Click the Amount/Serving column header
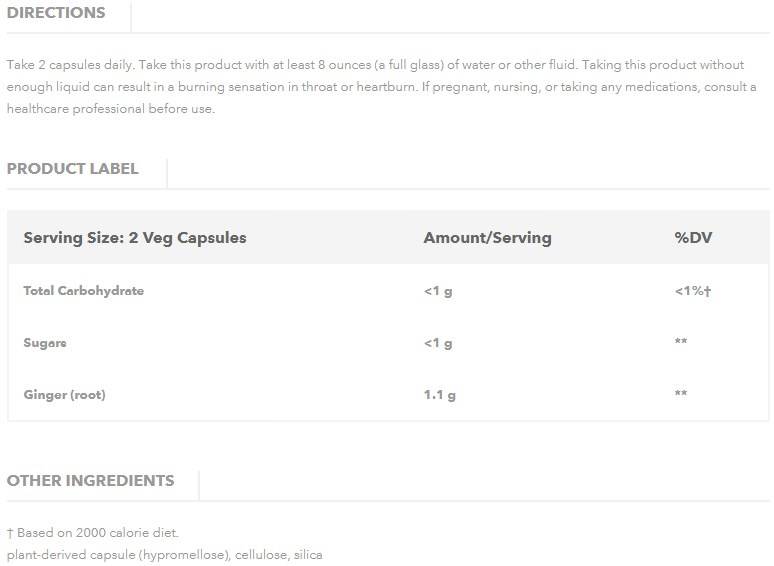The image size is (774, 566). (x=487, y=238)
